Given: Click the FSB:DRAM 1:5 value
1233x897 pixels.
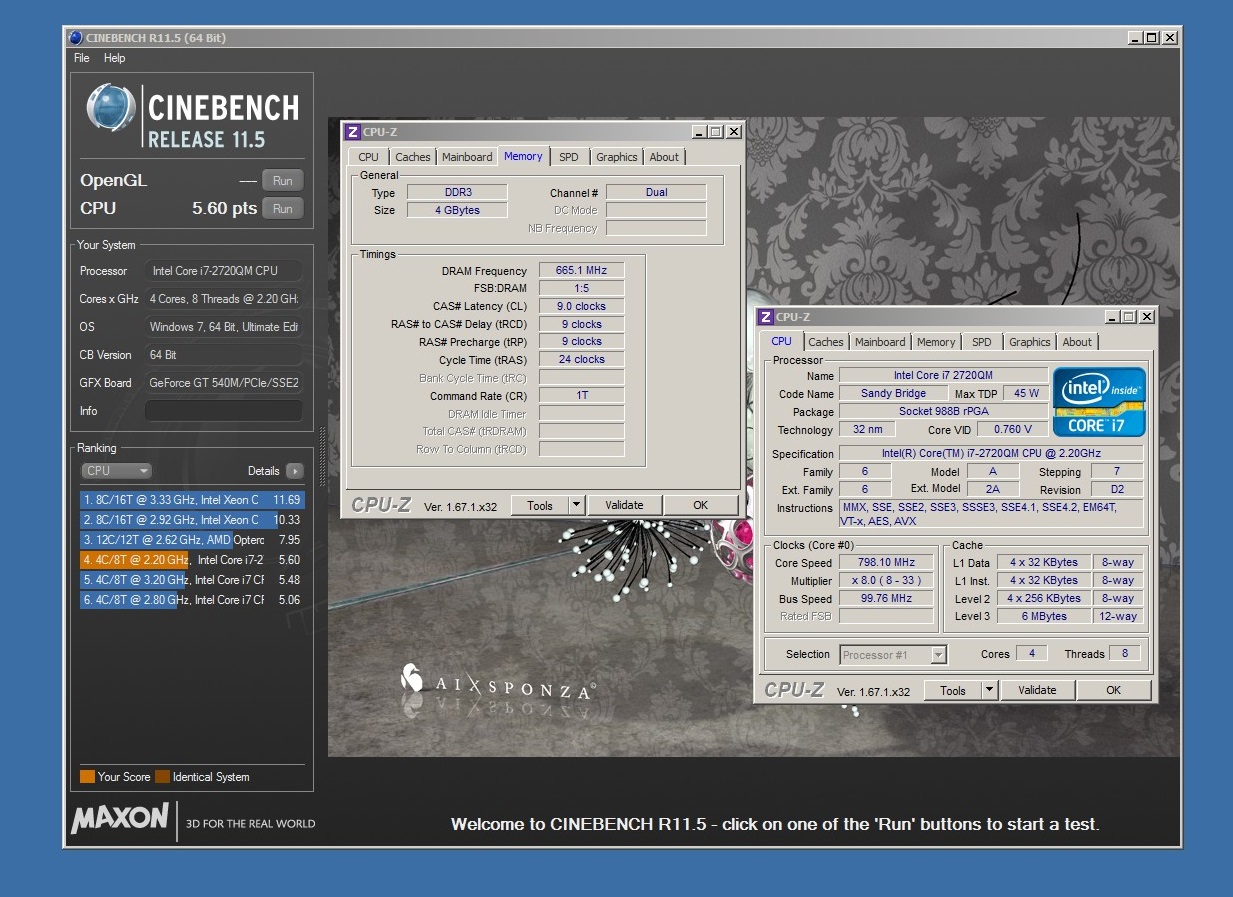Looking at the screenshot, I should point(582,288).
